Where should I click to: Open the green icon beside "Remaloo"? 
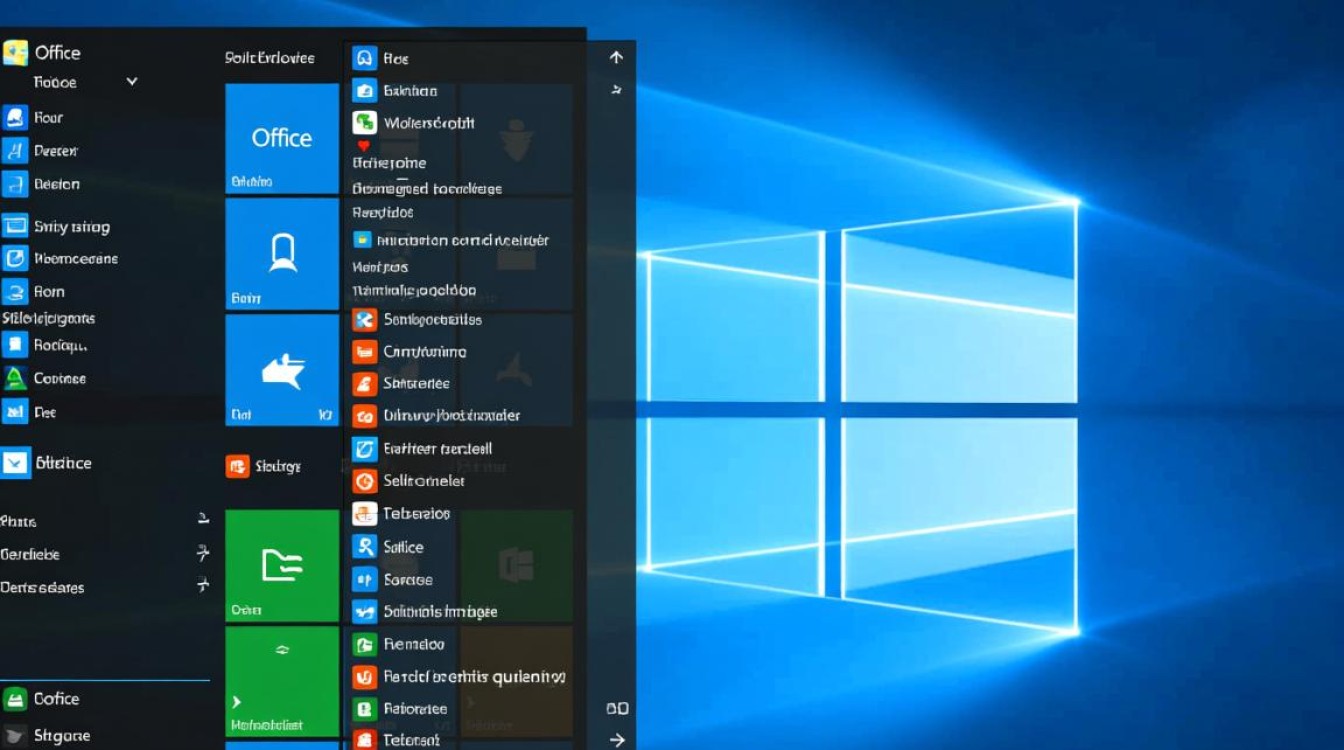tap(364, 645)
